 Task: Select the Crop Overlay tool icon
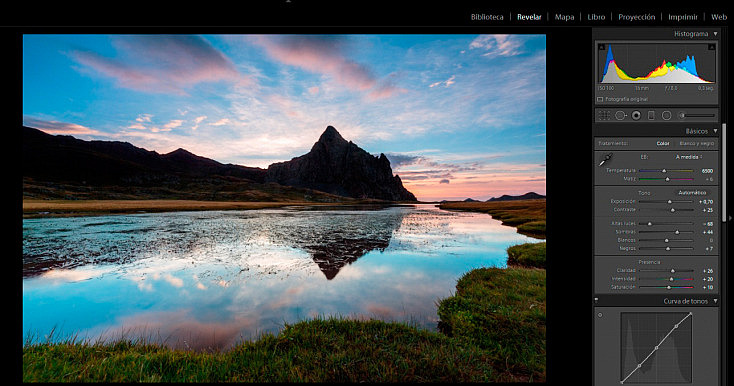click(604, 115)
